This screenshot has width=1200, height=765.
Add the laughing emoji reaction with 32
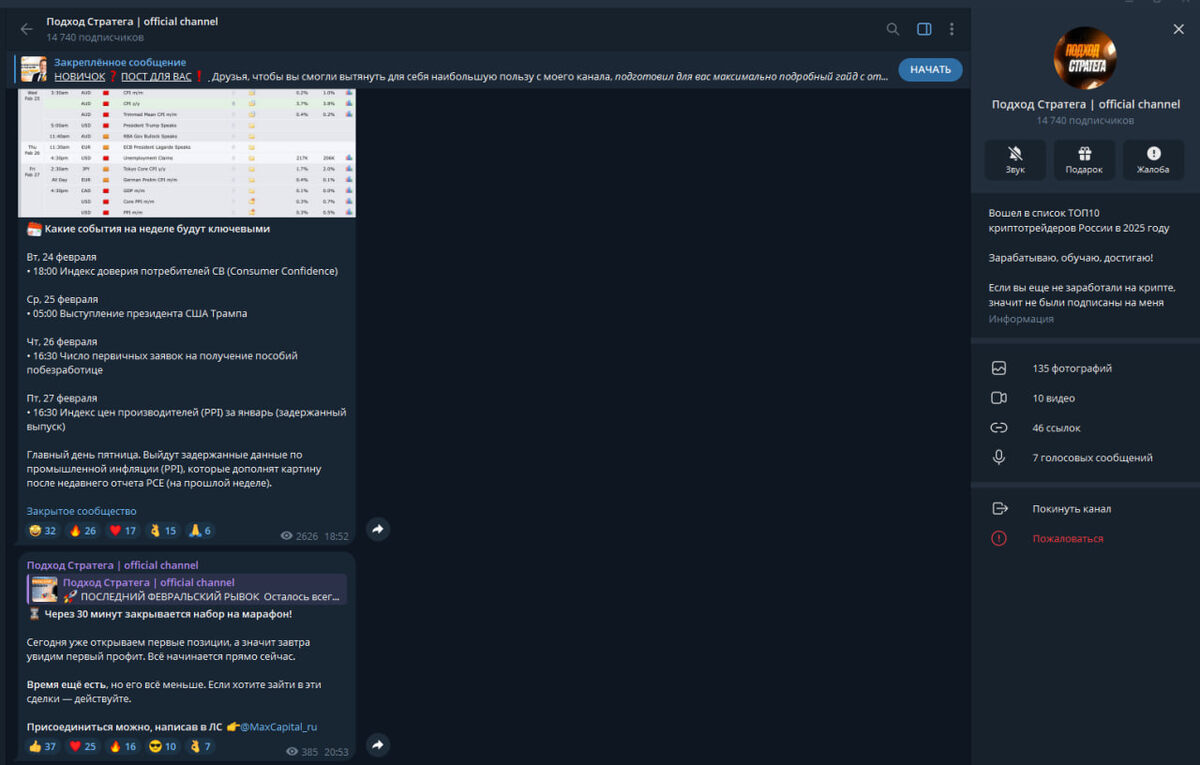pyautogui.click(x=42, y=531)
